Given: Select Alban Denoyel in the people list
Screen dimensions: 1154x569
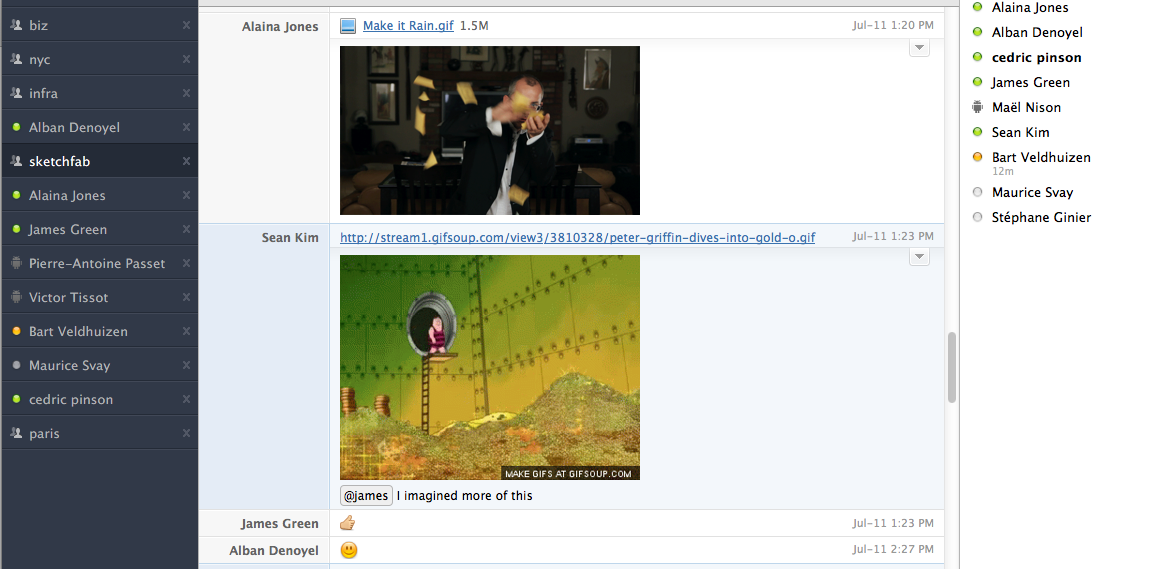Looking at the screenshot, I should point(1037,32).
